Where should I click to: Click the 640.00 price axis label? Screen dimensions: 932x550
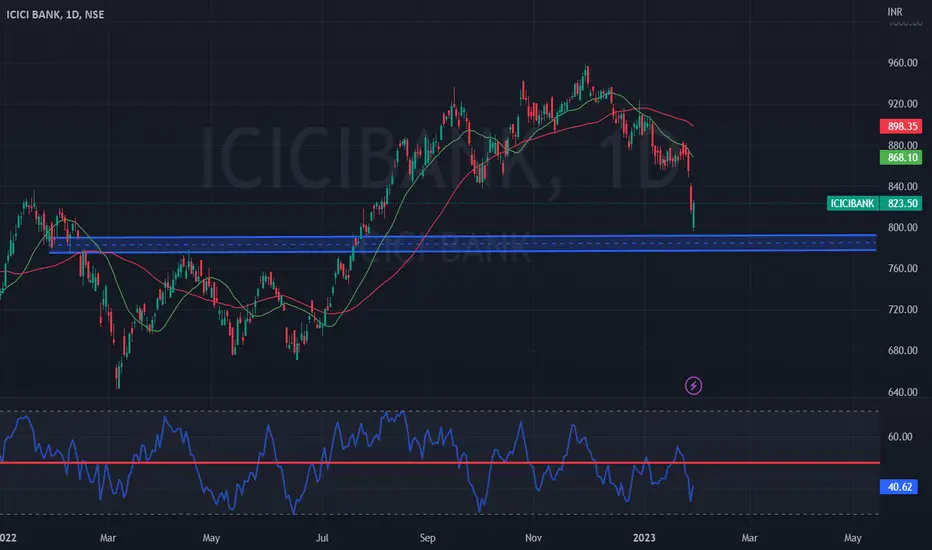point(902,392)
